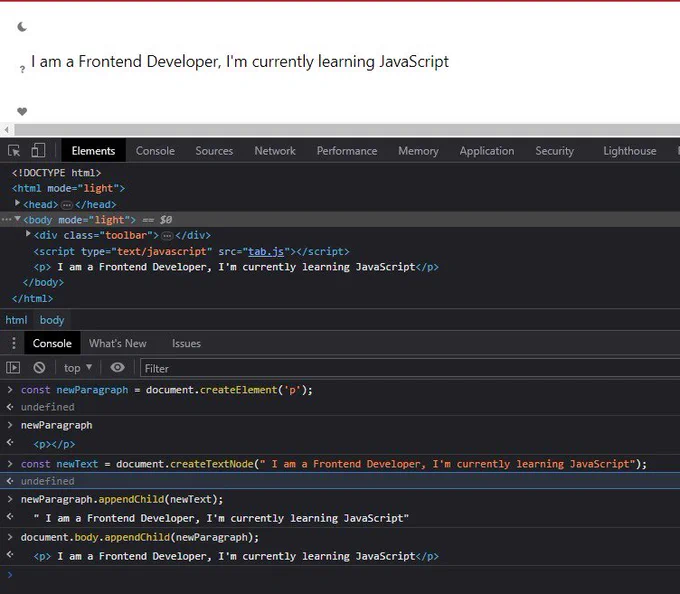The image size is (680, 594).
Task: Click the console prompt input line
Action: (340, 575)
